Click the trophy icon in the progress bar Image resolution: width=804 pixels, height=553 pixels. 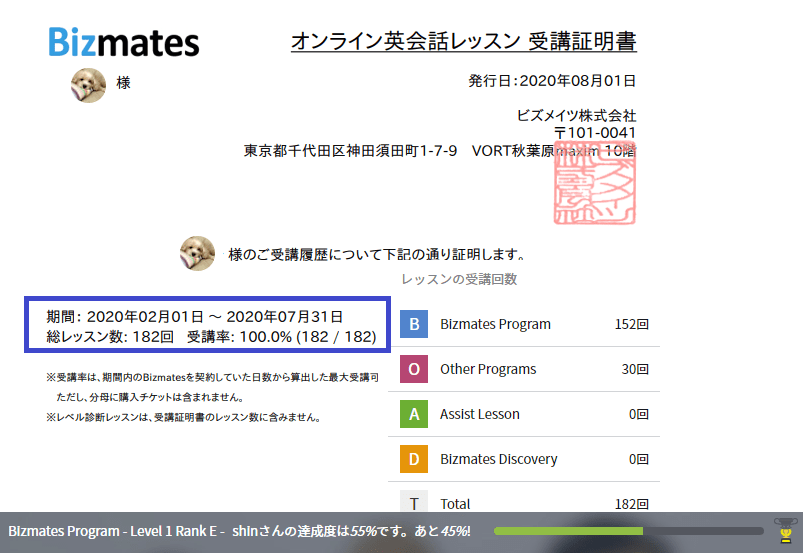[x=786, y=530]
